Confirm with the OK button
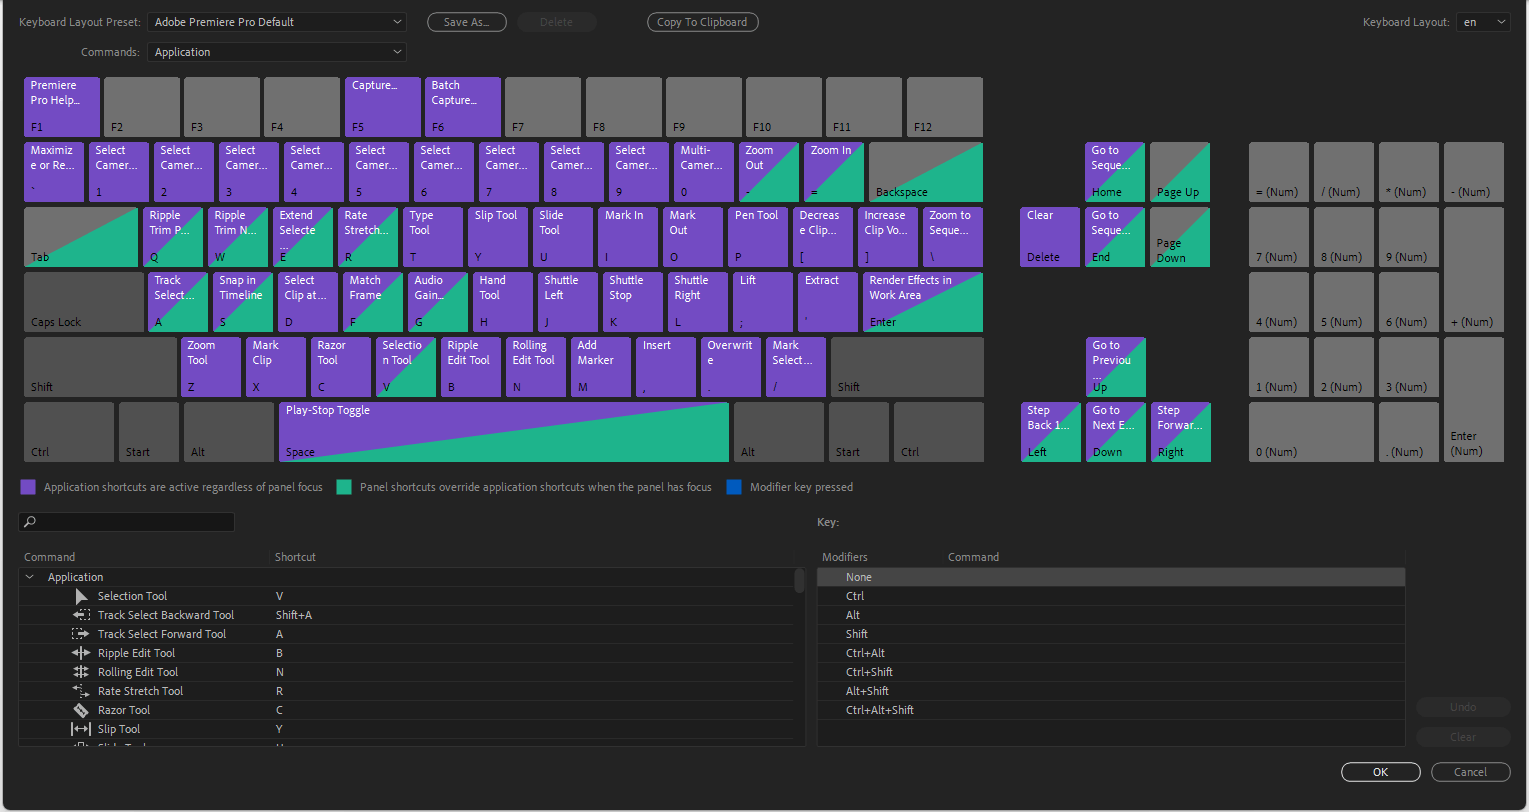Viewport: 1529px width, 812px height. pyautogui.click(x=1381, y=772)
